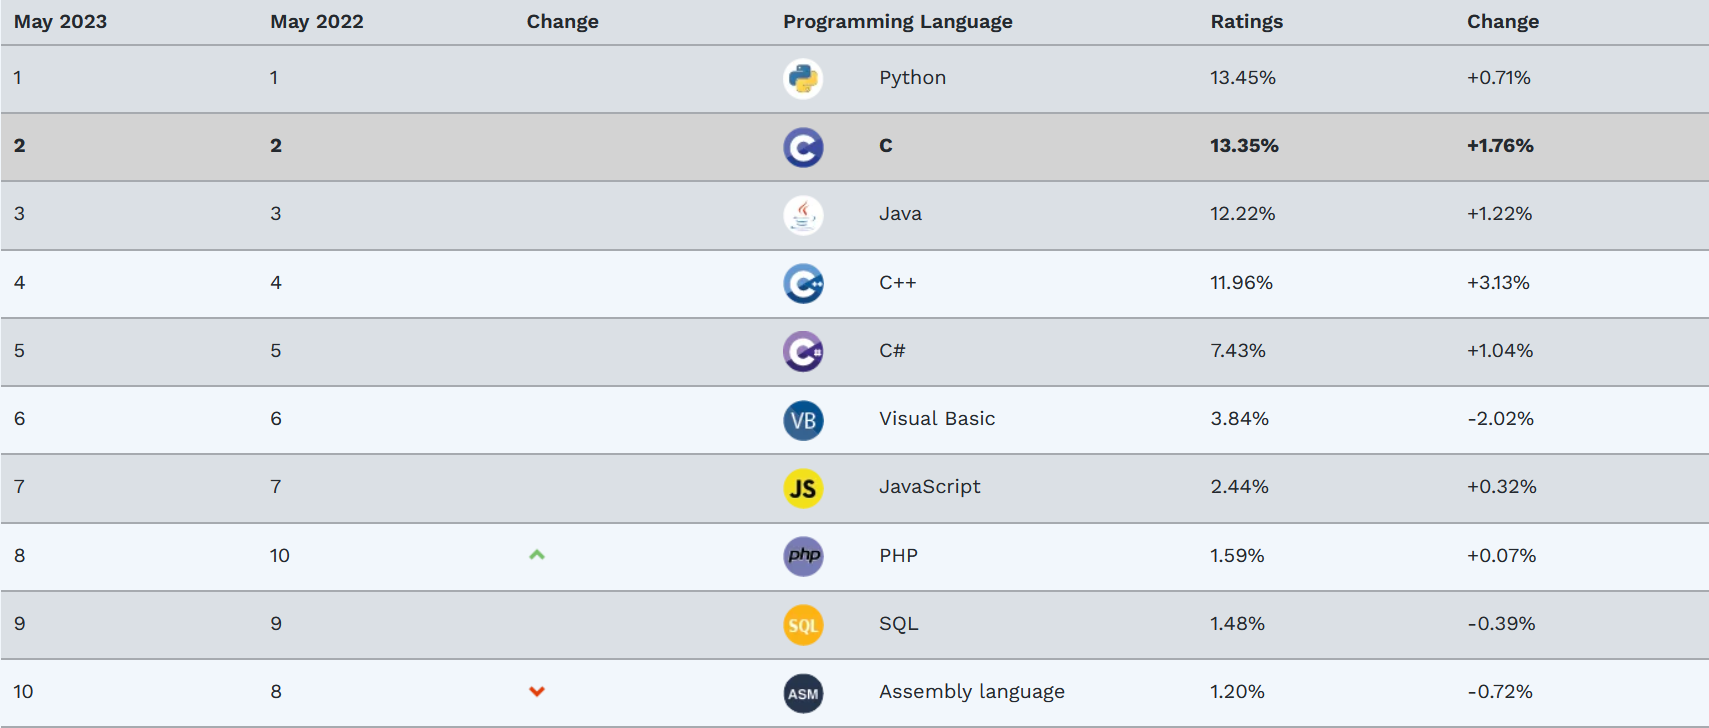Click the dark ASM assembly icon
The width and height of the screenshot is (1709, 728).
803,693
